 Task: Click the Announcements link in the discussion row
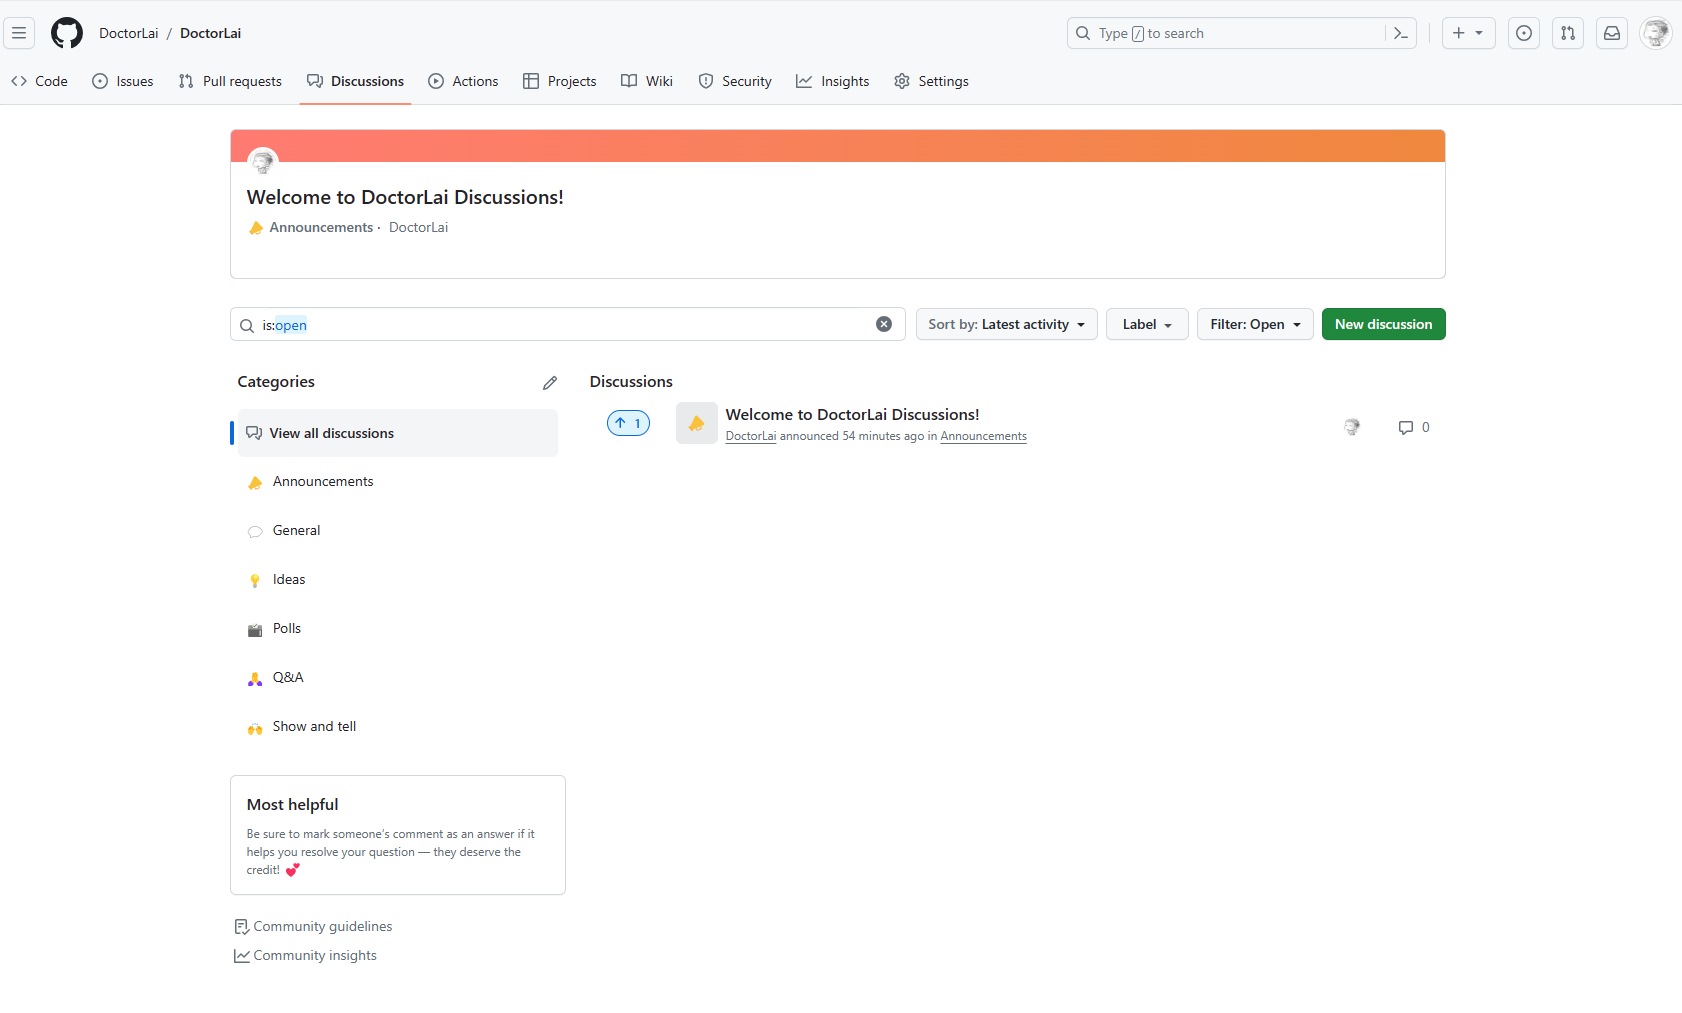tap(984, 436)
